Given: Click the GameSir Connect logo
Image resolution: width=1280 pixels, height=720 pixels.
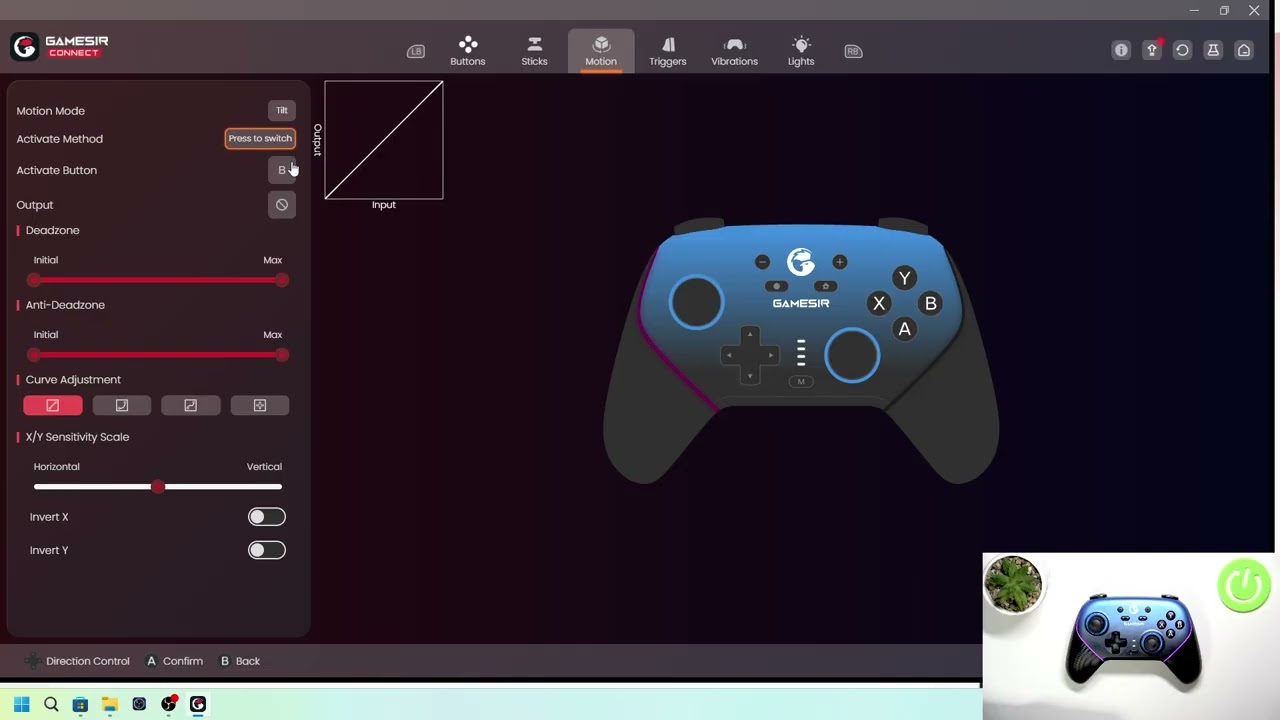Looking at the screenshot, I should (60, 46).
